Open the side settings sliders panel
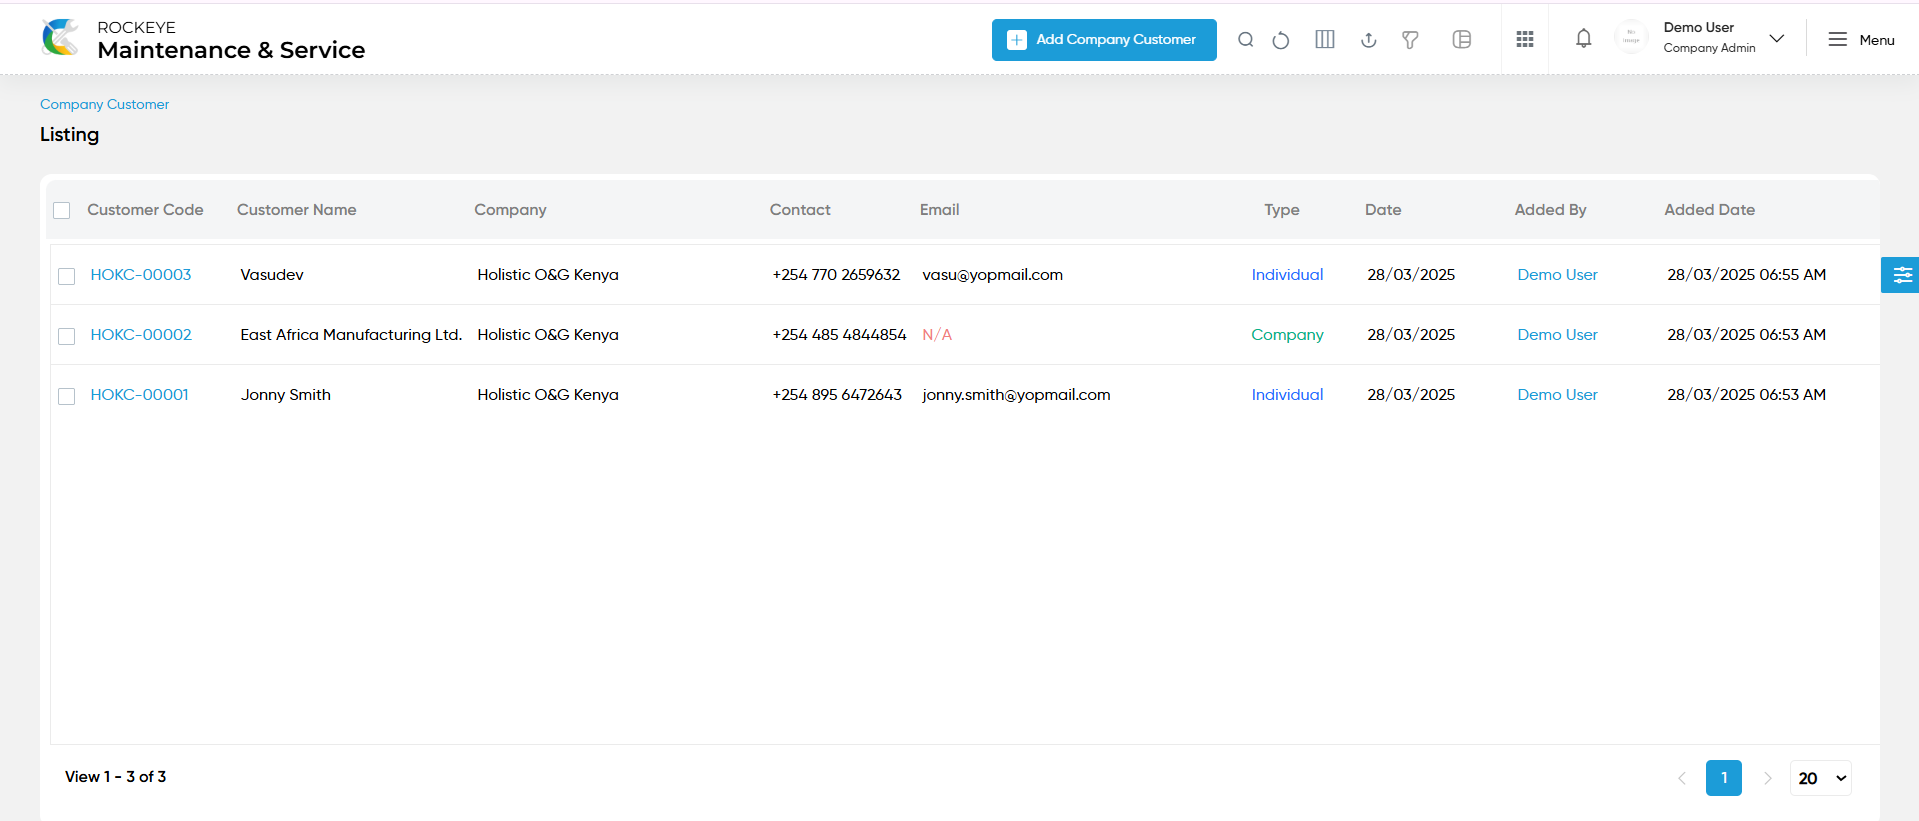 1901,275
